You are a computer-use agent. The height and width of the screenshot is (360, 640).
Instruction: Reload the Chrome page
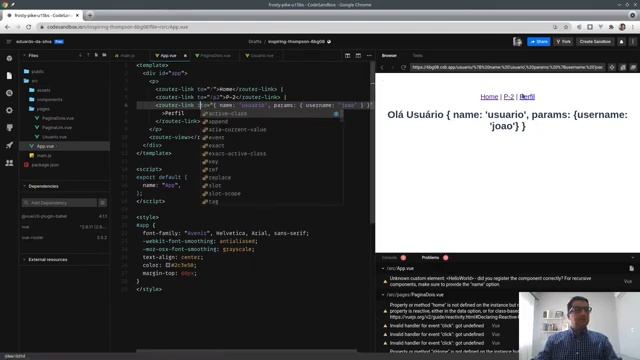pos(29,27)
